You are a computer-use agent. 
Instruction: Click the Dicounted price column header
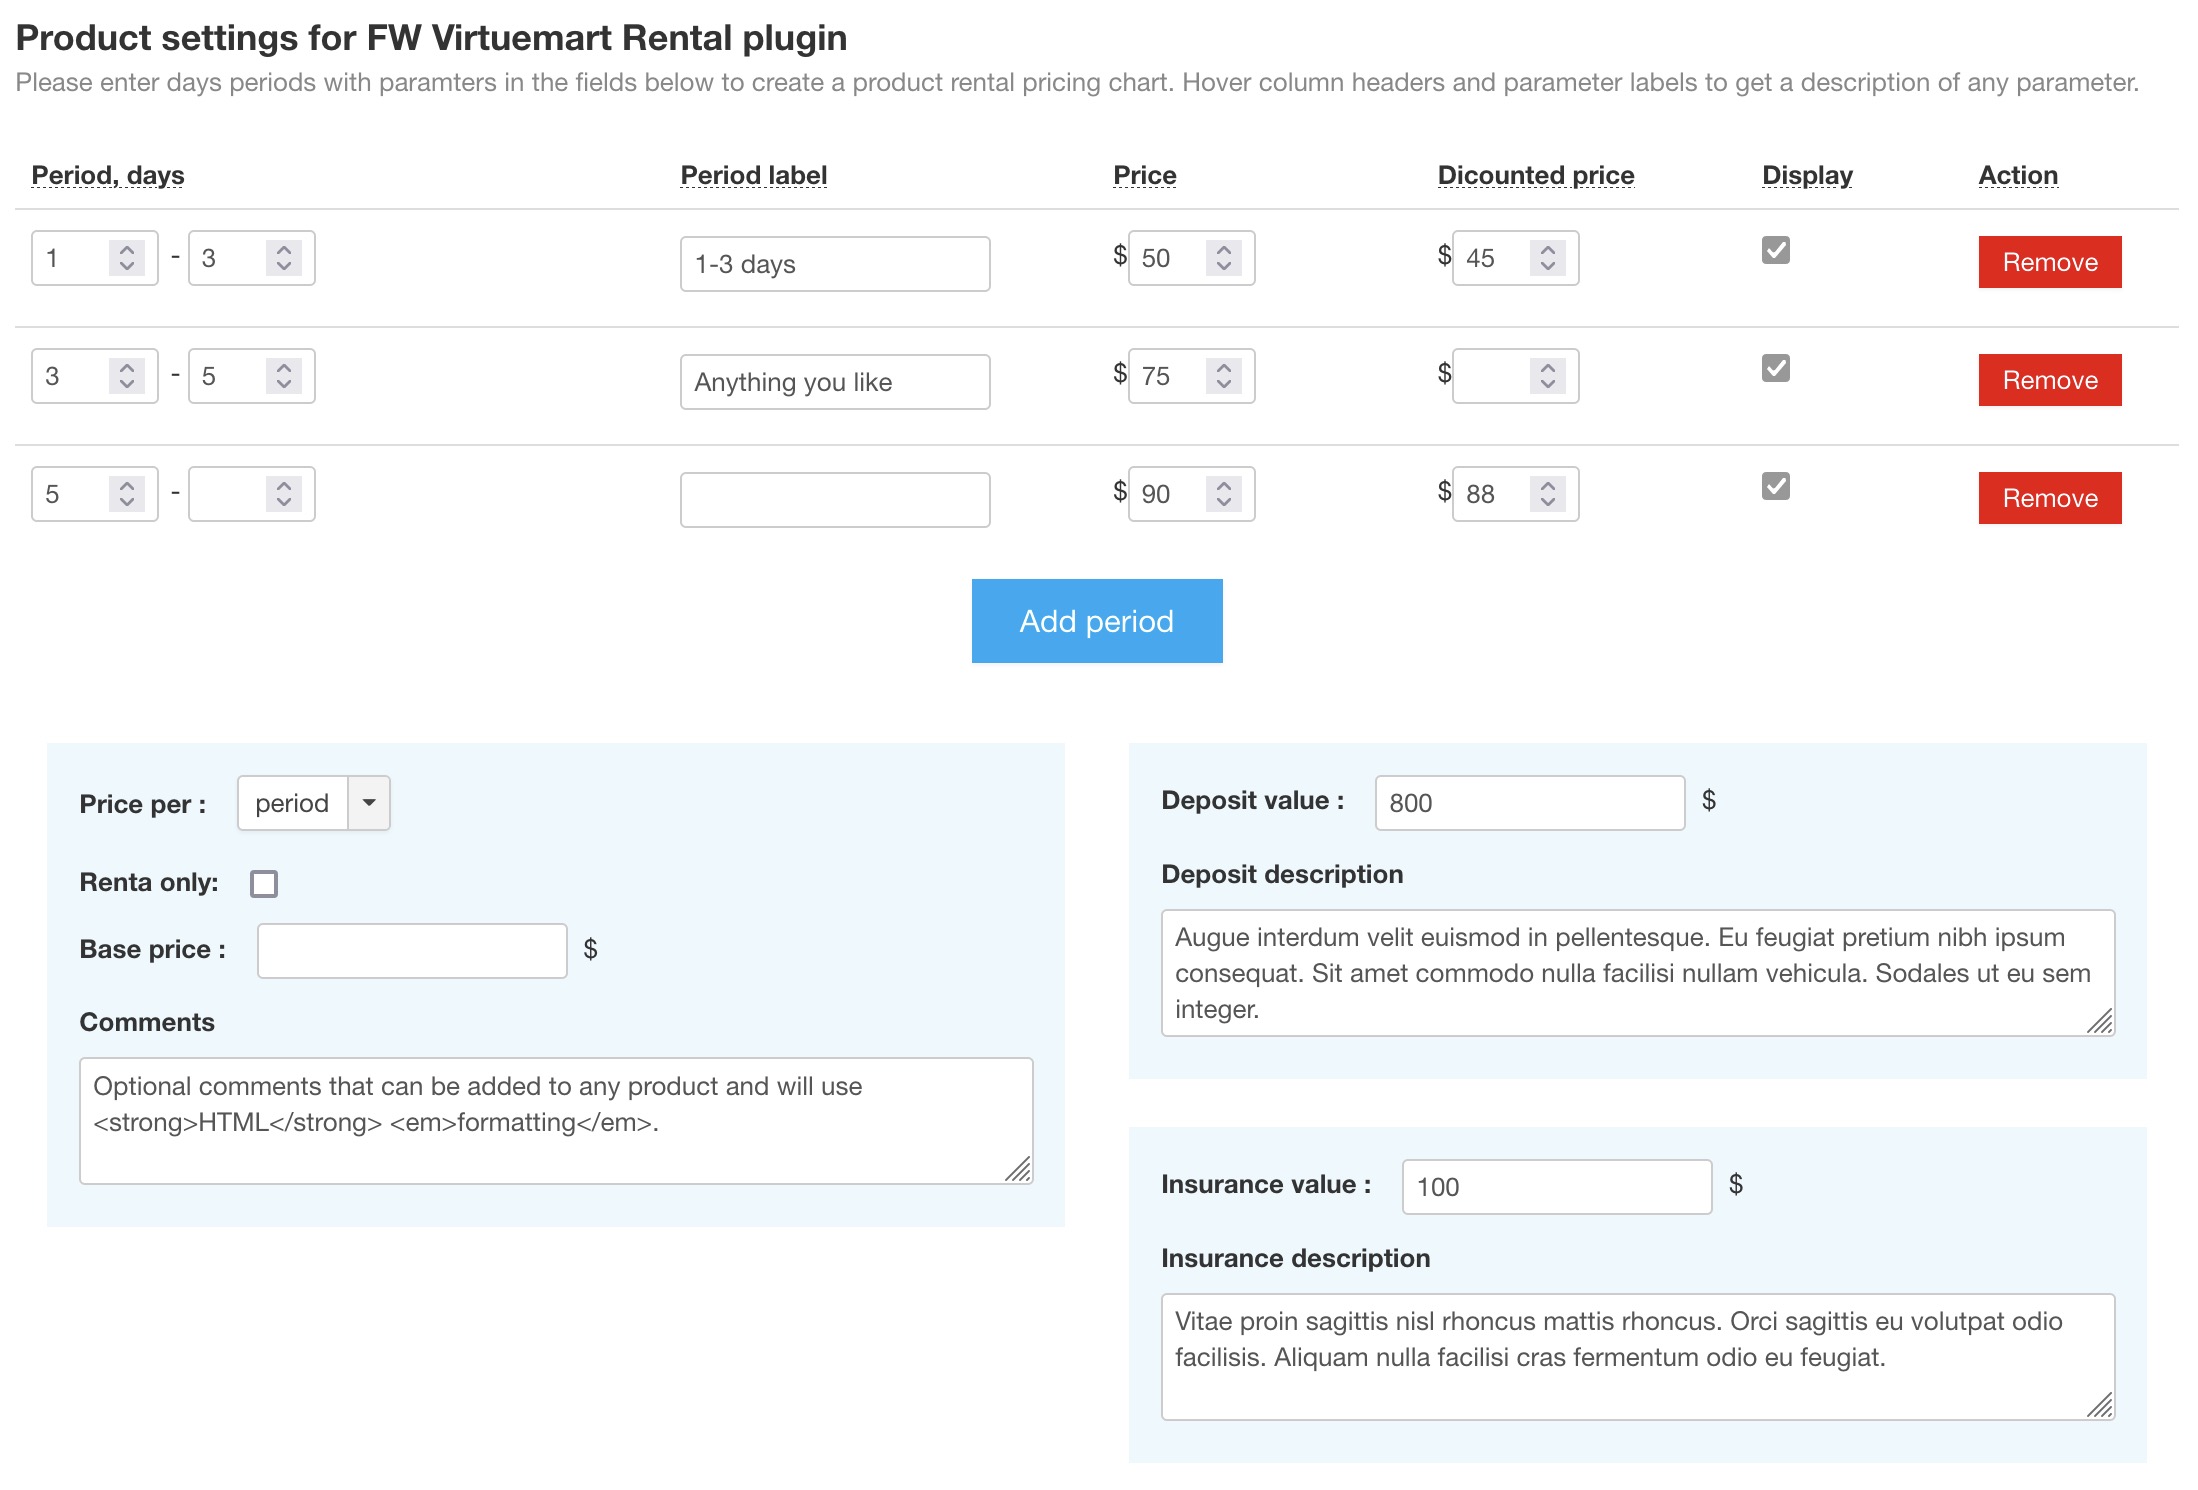coord(1535,175)
